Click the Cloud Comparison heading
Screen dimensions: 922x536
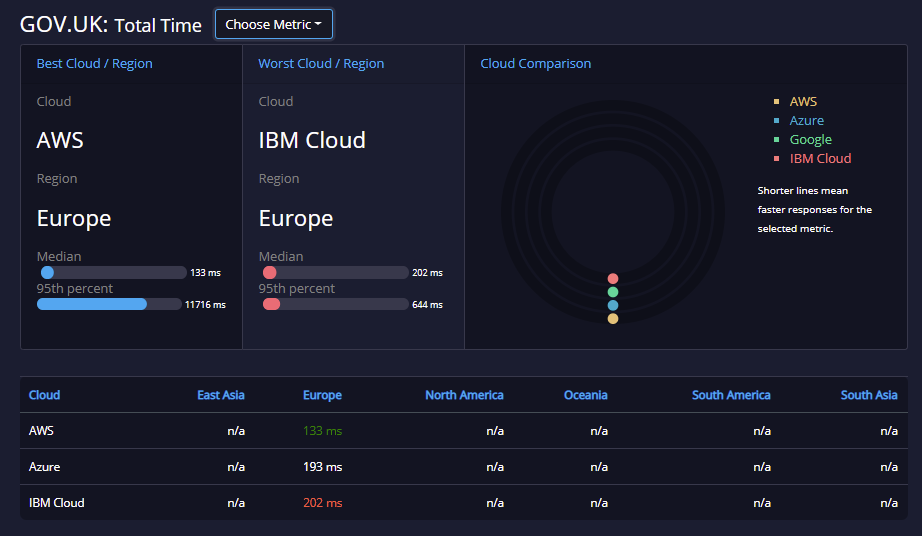coord(536,63)
